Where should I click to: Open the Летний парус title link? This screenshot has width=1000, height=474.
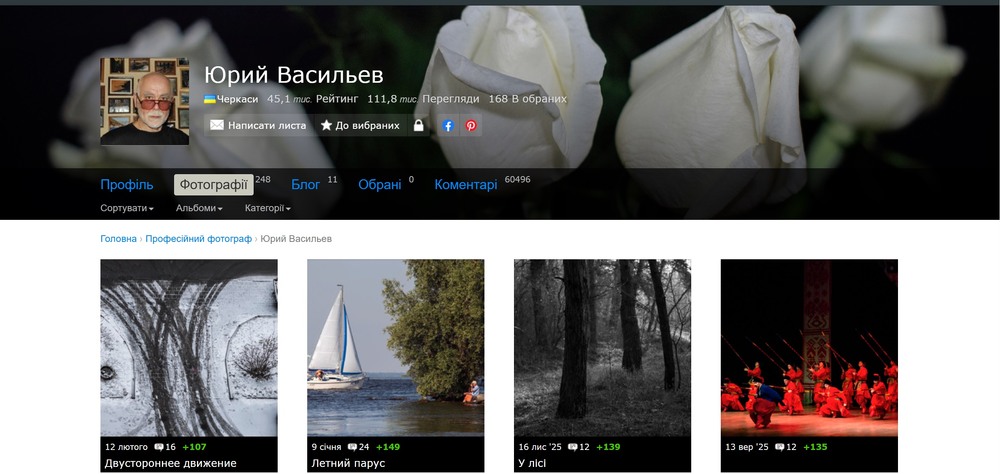[x=348, y=463]
